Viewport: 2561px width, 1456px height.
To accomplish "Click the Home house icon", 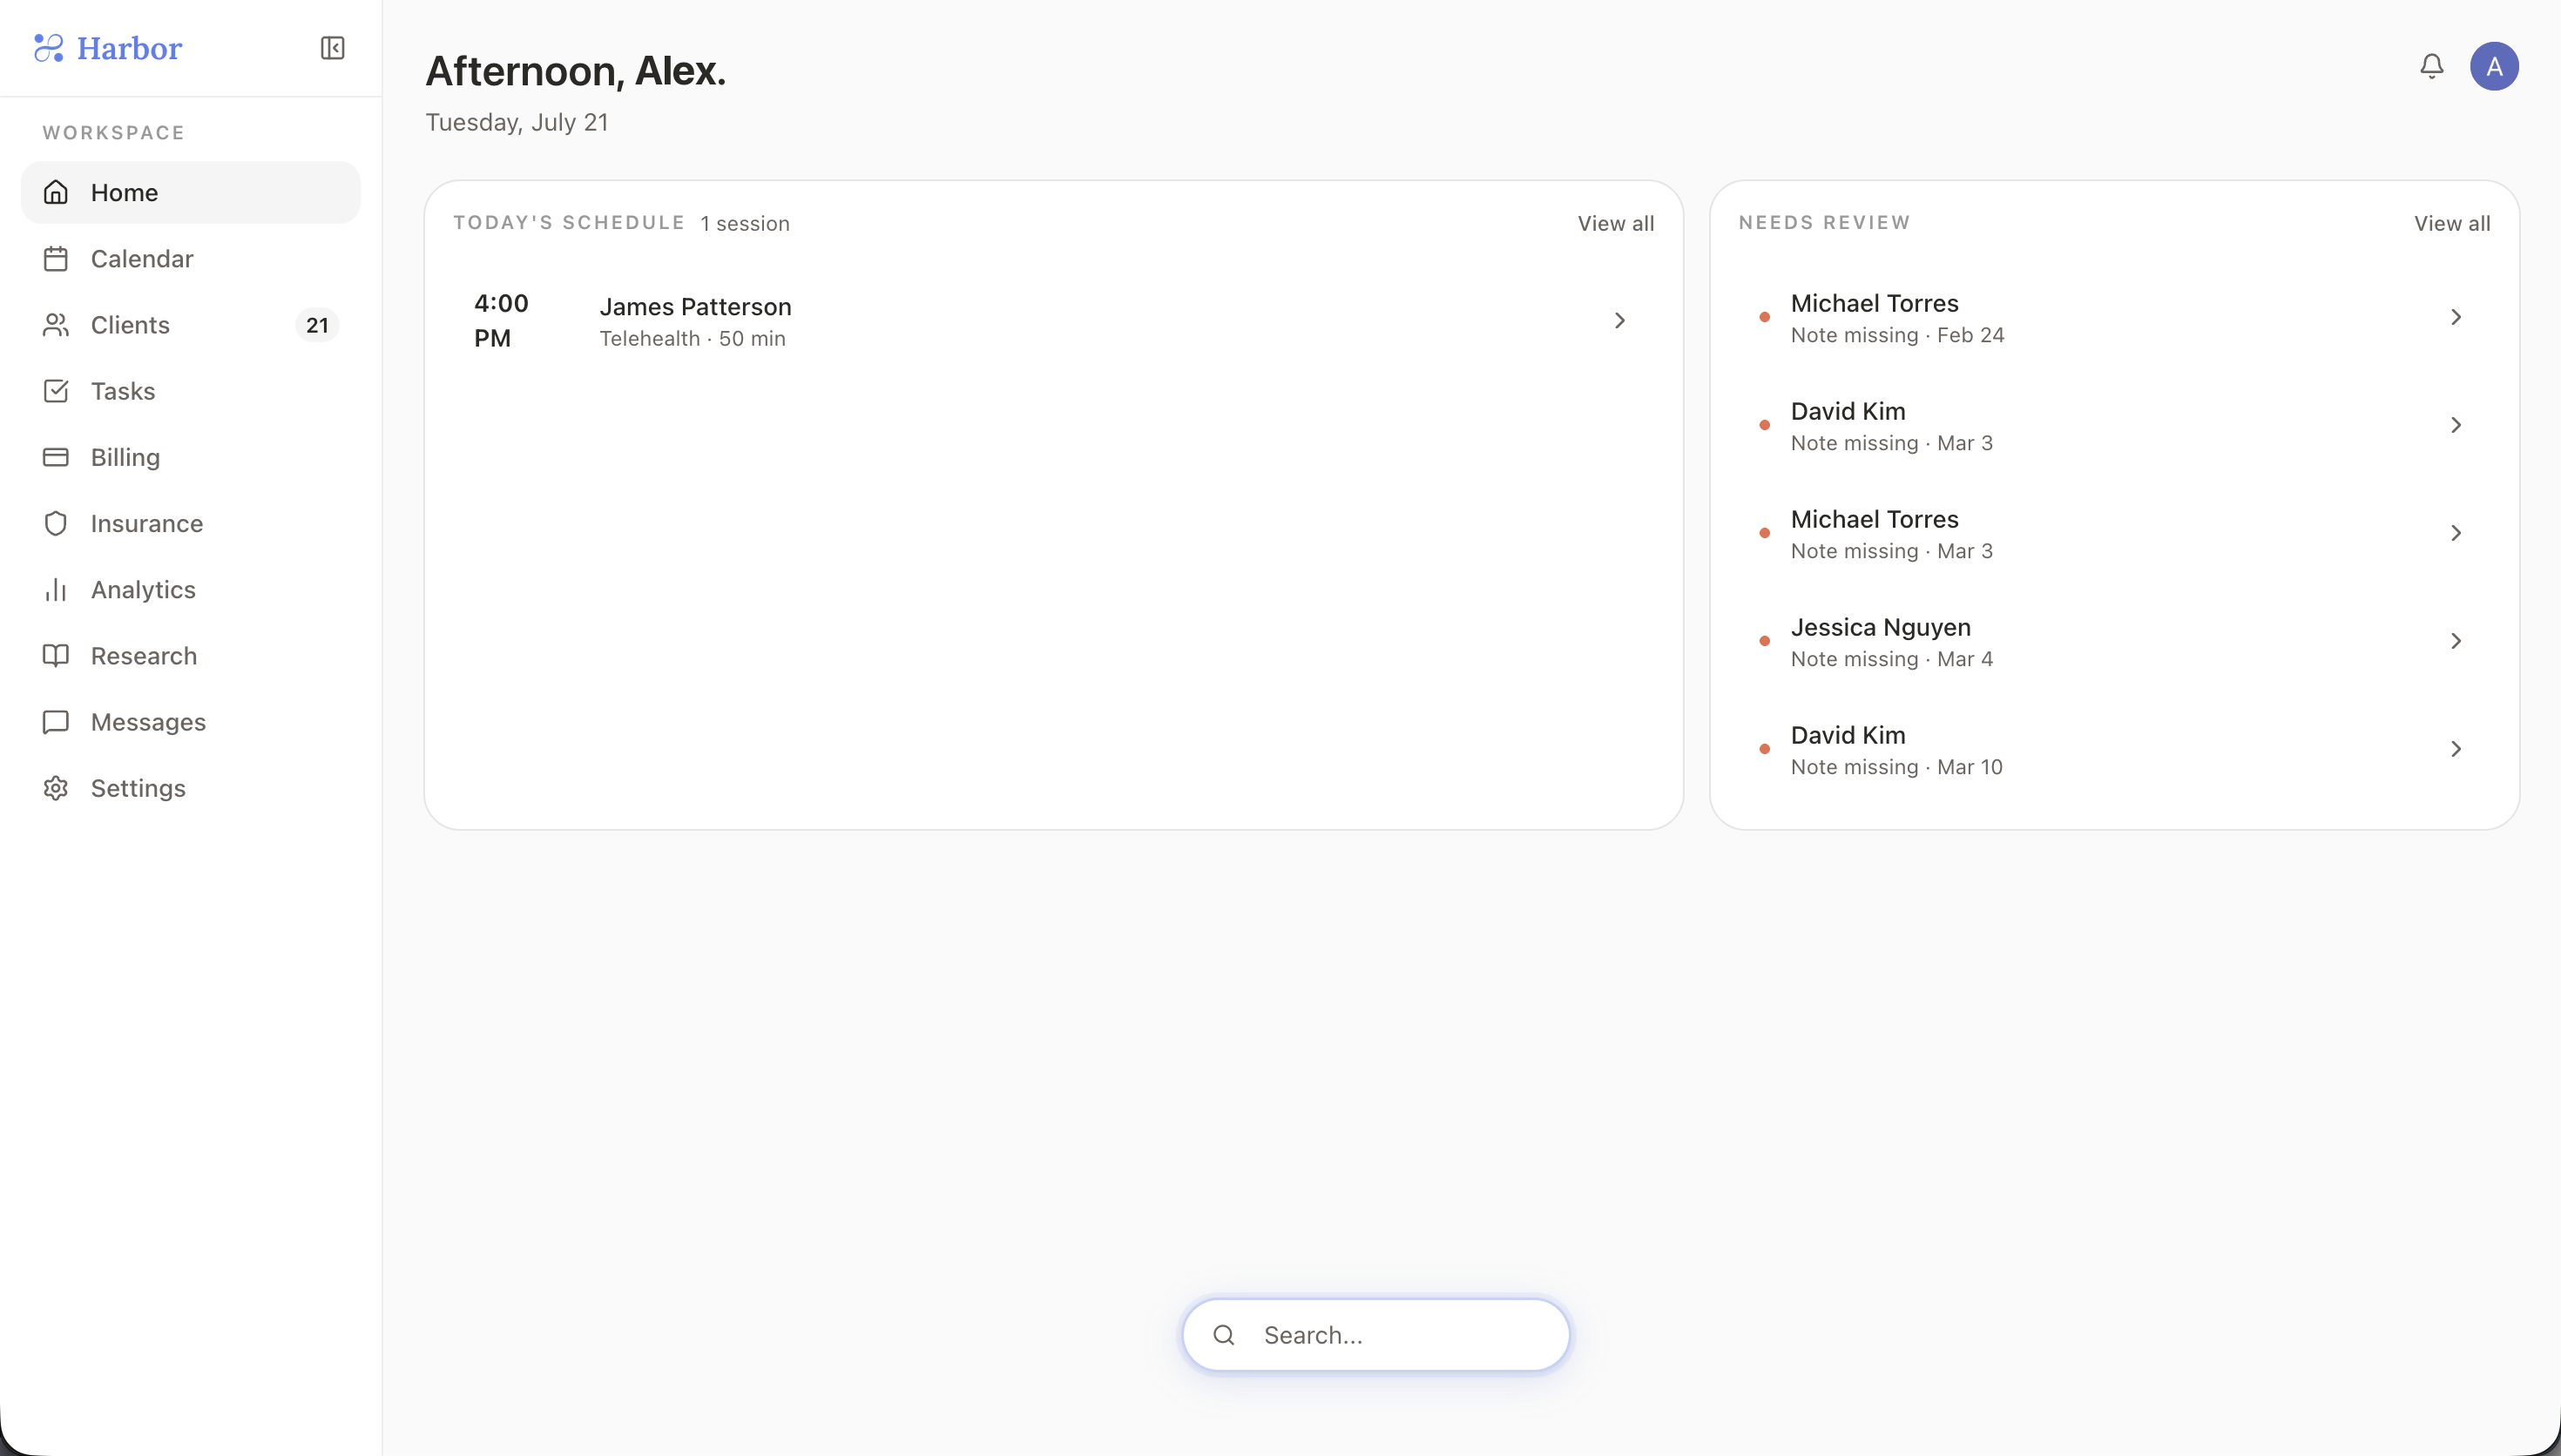I will coord(56,192).
